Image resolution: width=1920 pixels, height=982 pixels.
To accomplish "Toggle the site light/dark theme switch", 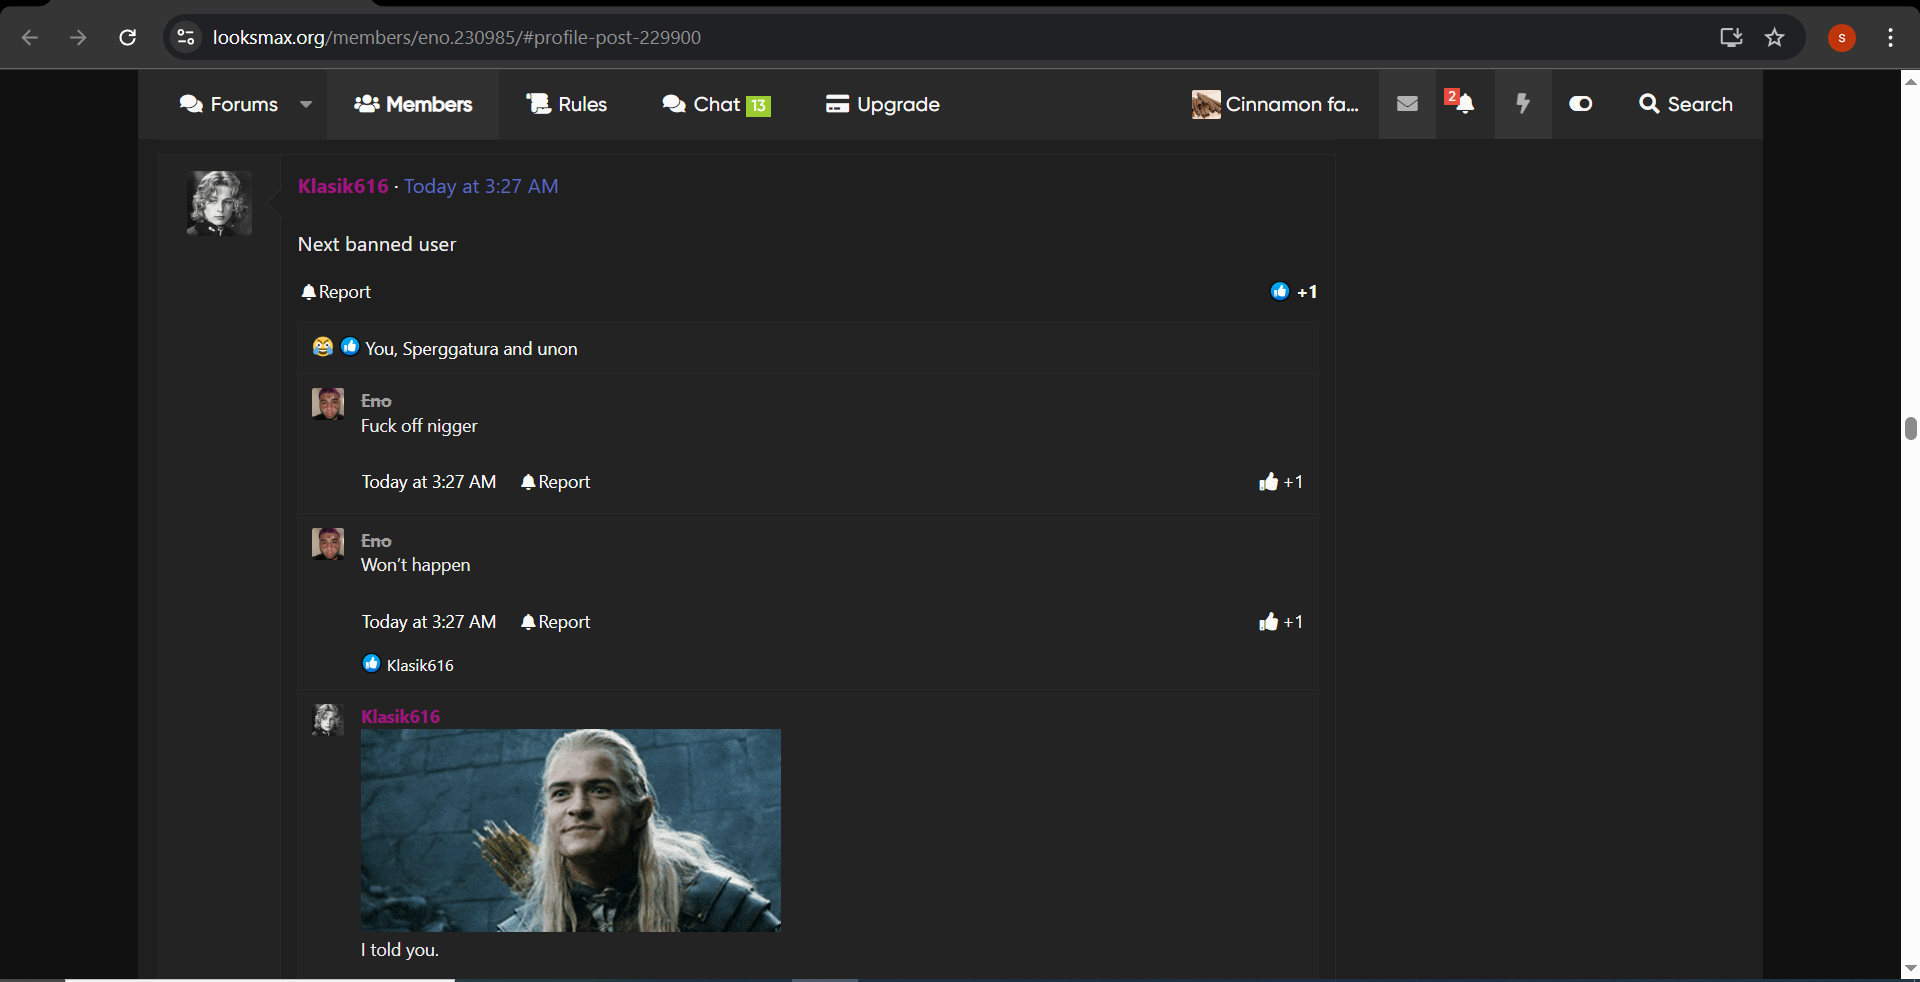I will 1580,103.
